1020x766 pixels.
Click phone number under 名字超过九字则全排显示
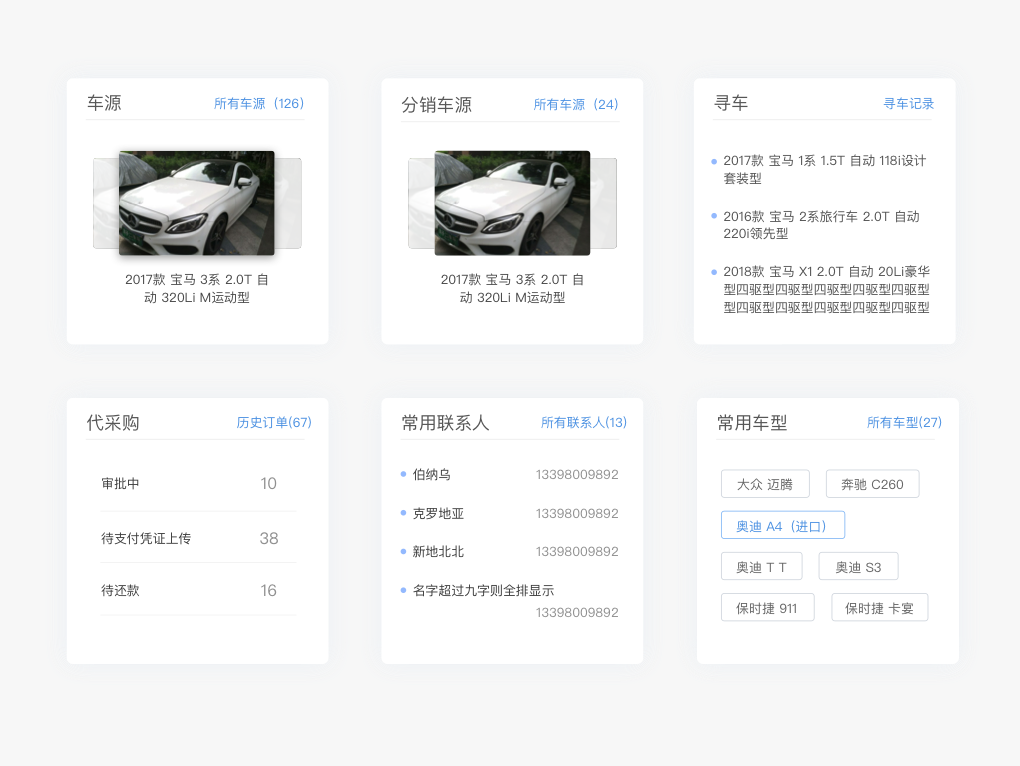tap(577, 613)
